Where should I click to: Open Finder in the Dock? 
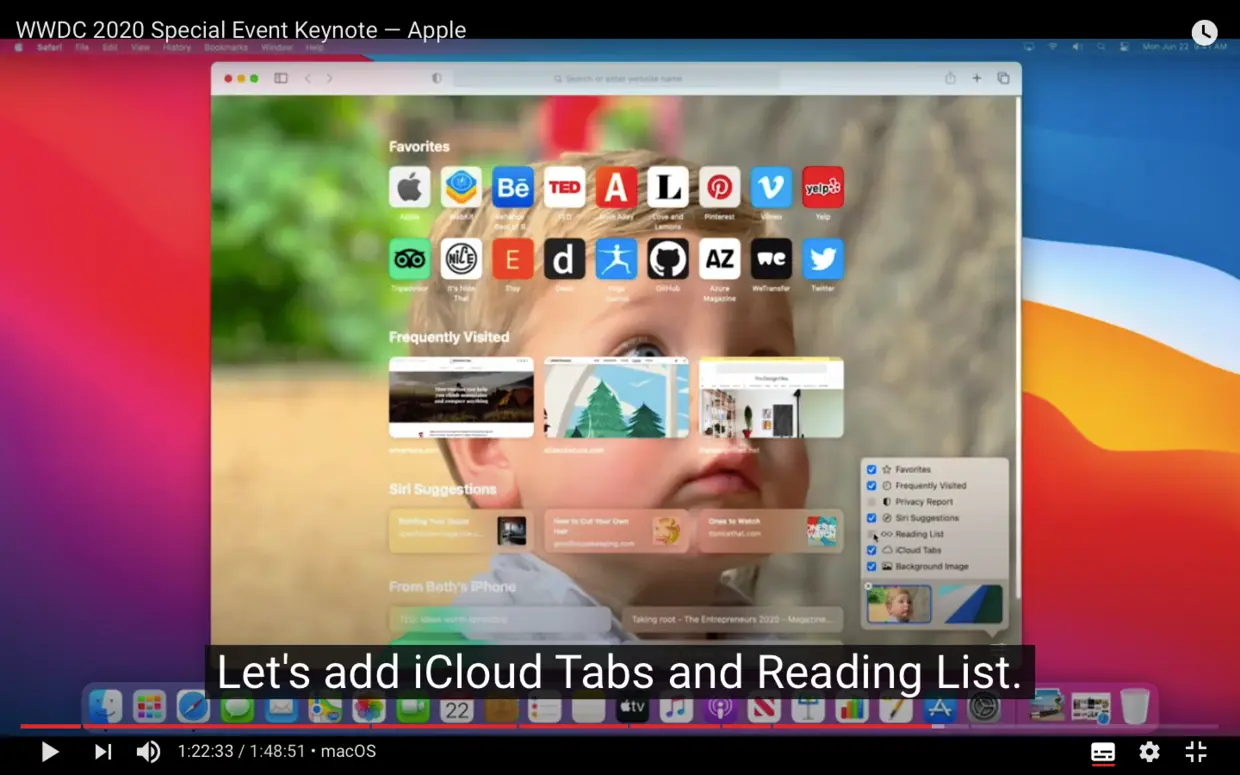105,707
